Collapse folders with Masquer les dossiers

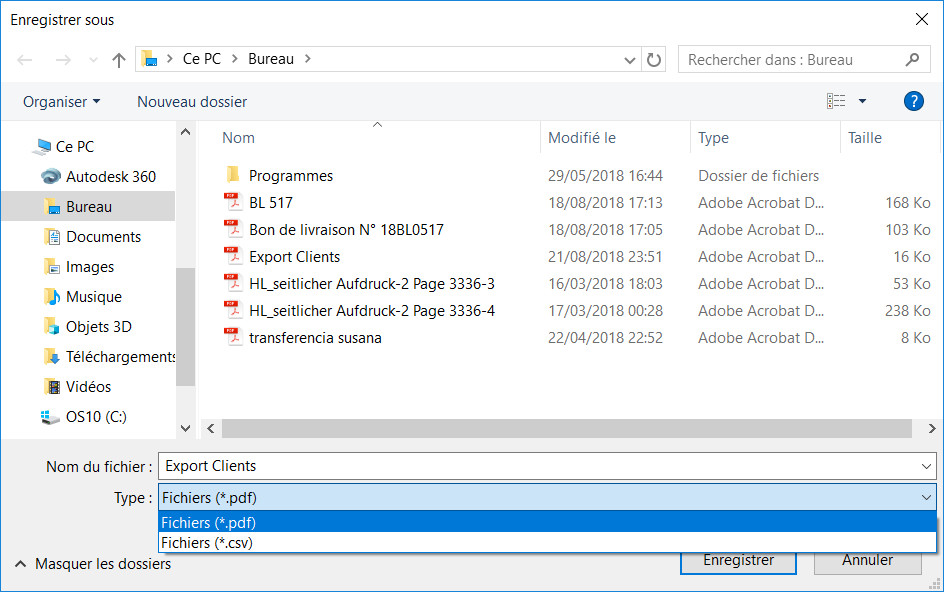click(102, 564)
